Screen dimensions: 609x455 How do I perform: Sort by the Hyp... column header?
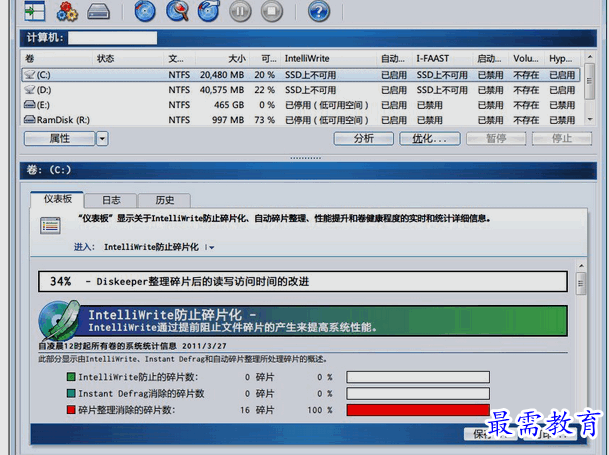click(x=562, y=59)
